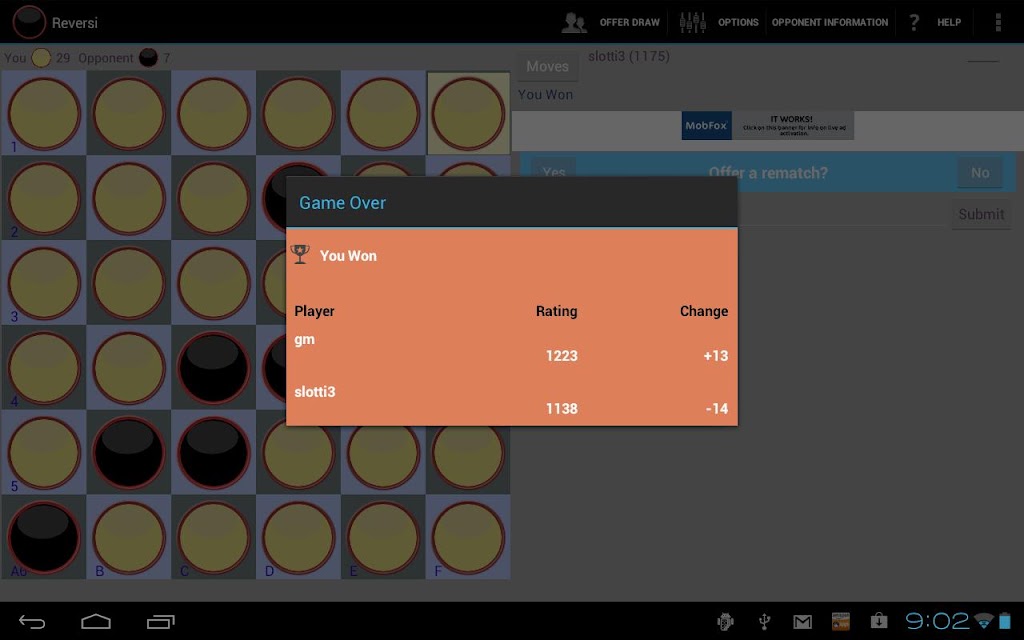This screenshot has width=1024, height=640.
Task: Click the Offer Draw people icon
Action: pos(574,22)
